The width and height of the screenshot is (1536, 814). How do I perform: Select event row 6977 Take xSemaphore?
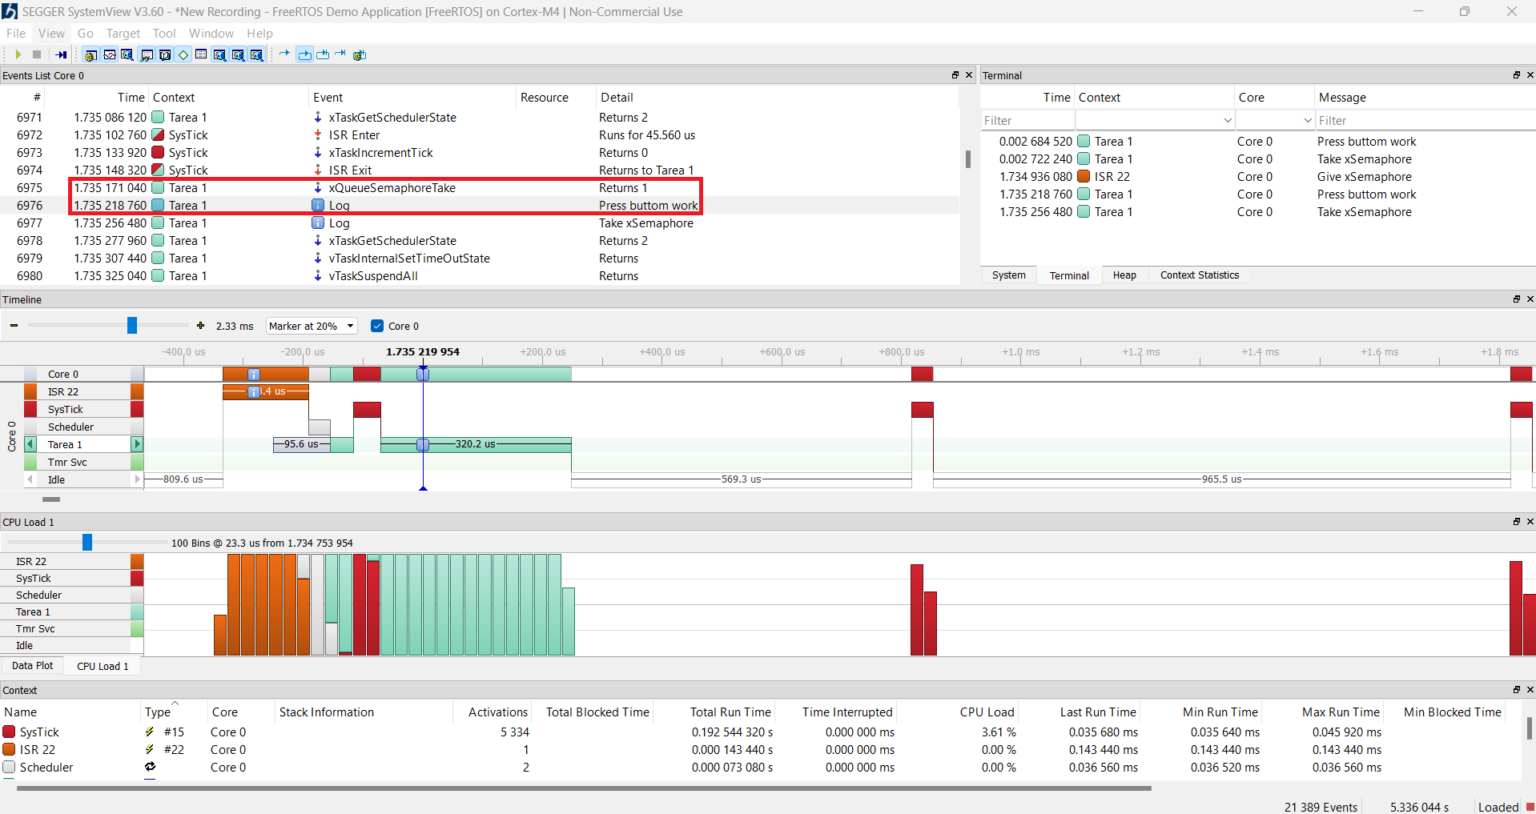[x=480, y=223]
